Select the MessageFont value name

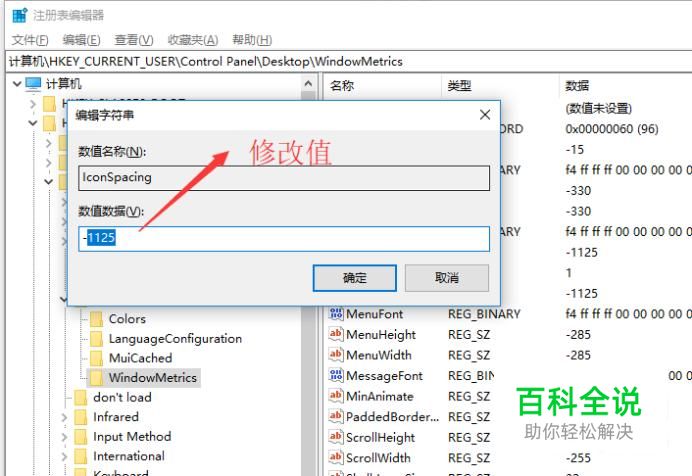pyautogui.click(x=384, y=376)
